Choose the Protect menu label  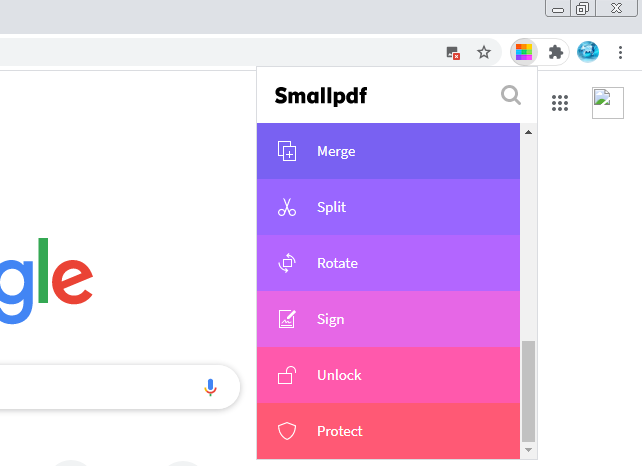tap(340, 431)
